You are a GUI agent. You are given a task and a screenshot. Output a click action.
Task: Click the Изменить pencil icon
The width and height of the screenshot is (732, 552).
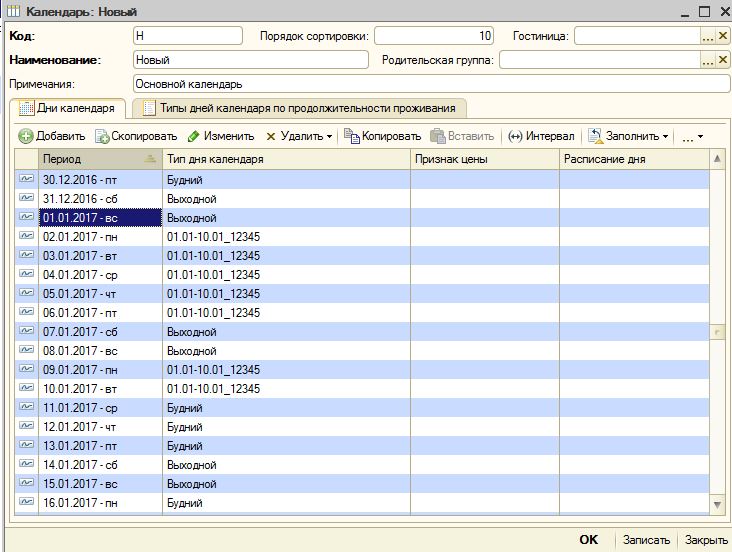tap(193, 136)
